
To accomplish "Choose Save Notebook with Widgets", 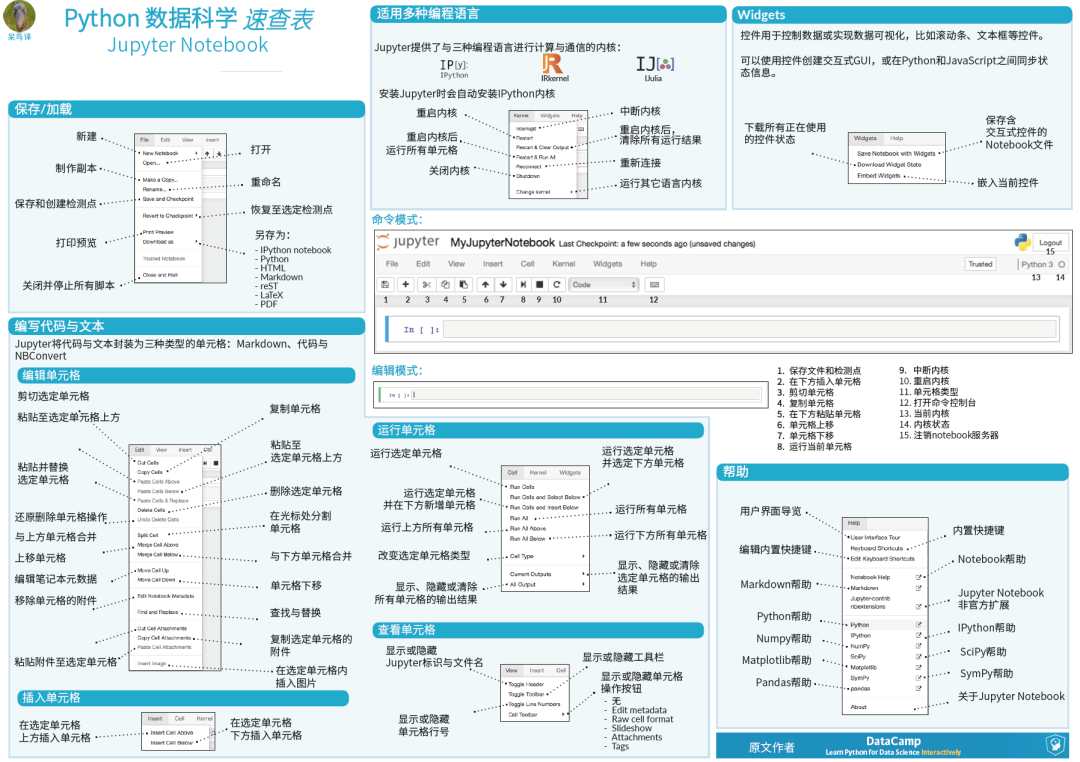I will point(896,154).
